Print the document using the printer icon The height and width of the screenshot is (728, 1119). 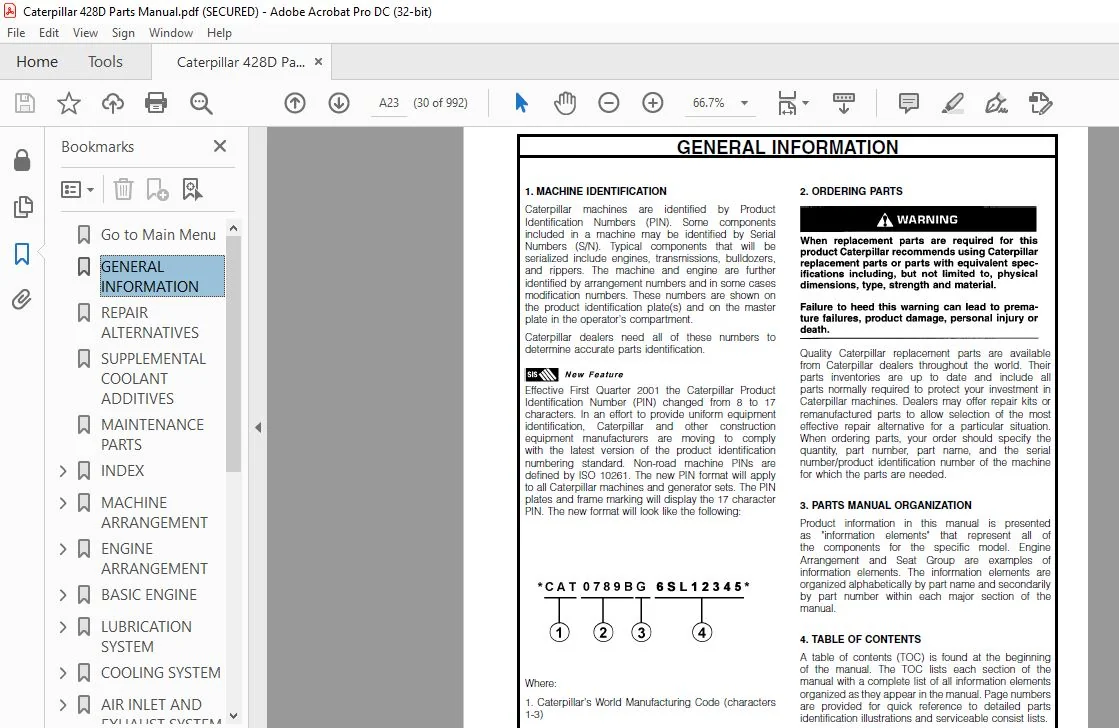[x=156, y=103]
